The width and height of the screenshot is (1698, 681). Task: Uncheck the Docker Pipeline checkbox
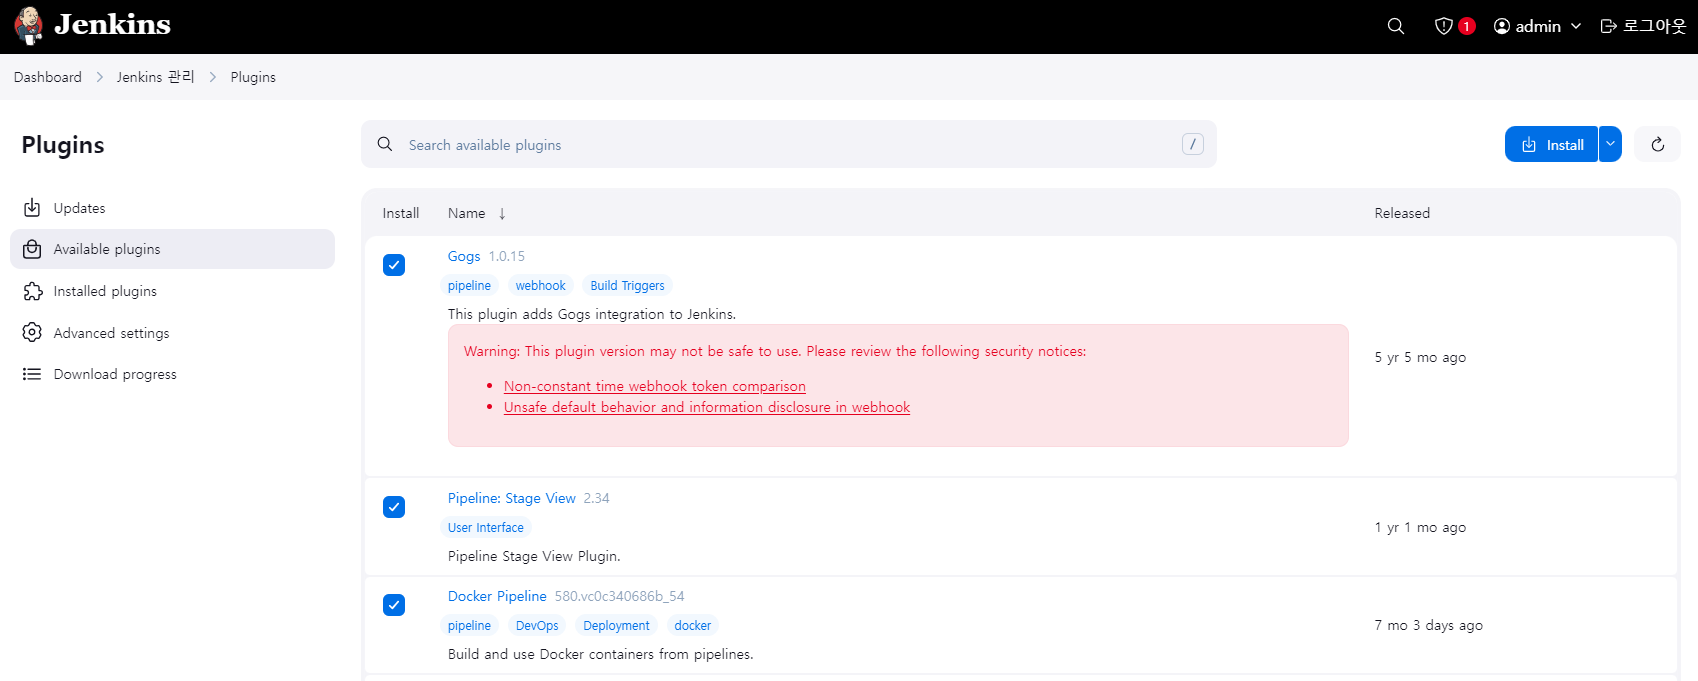[394, 605]
